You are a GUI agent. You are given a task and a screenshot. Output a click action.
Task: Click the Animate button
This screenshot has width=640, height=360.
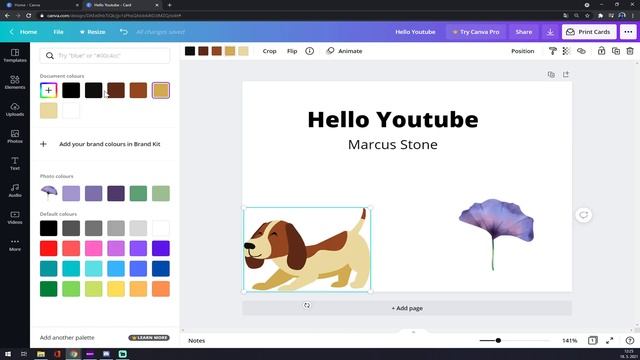[x=344, y=51]
